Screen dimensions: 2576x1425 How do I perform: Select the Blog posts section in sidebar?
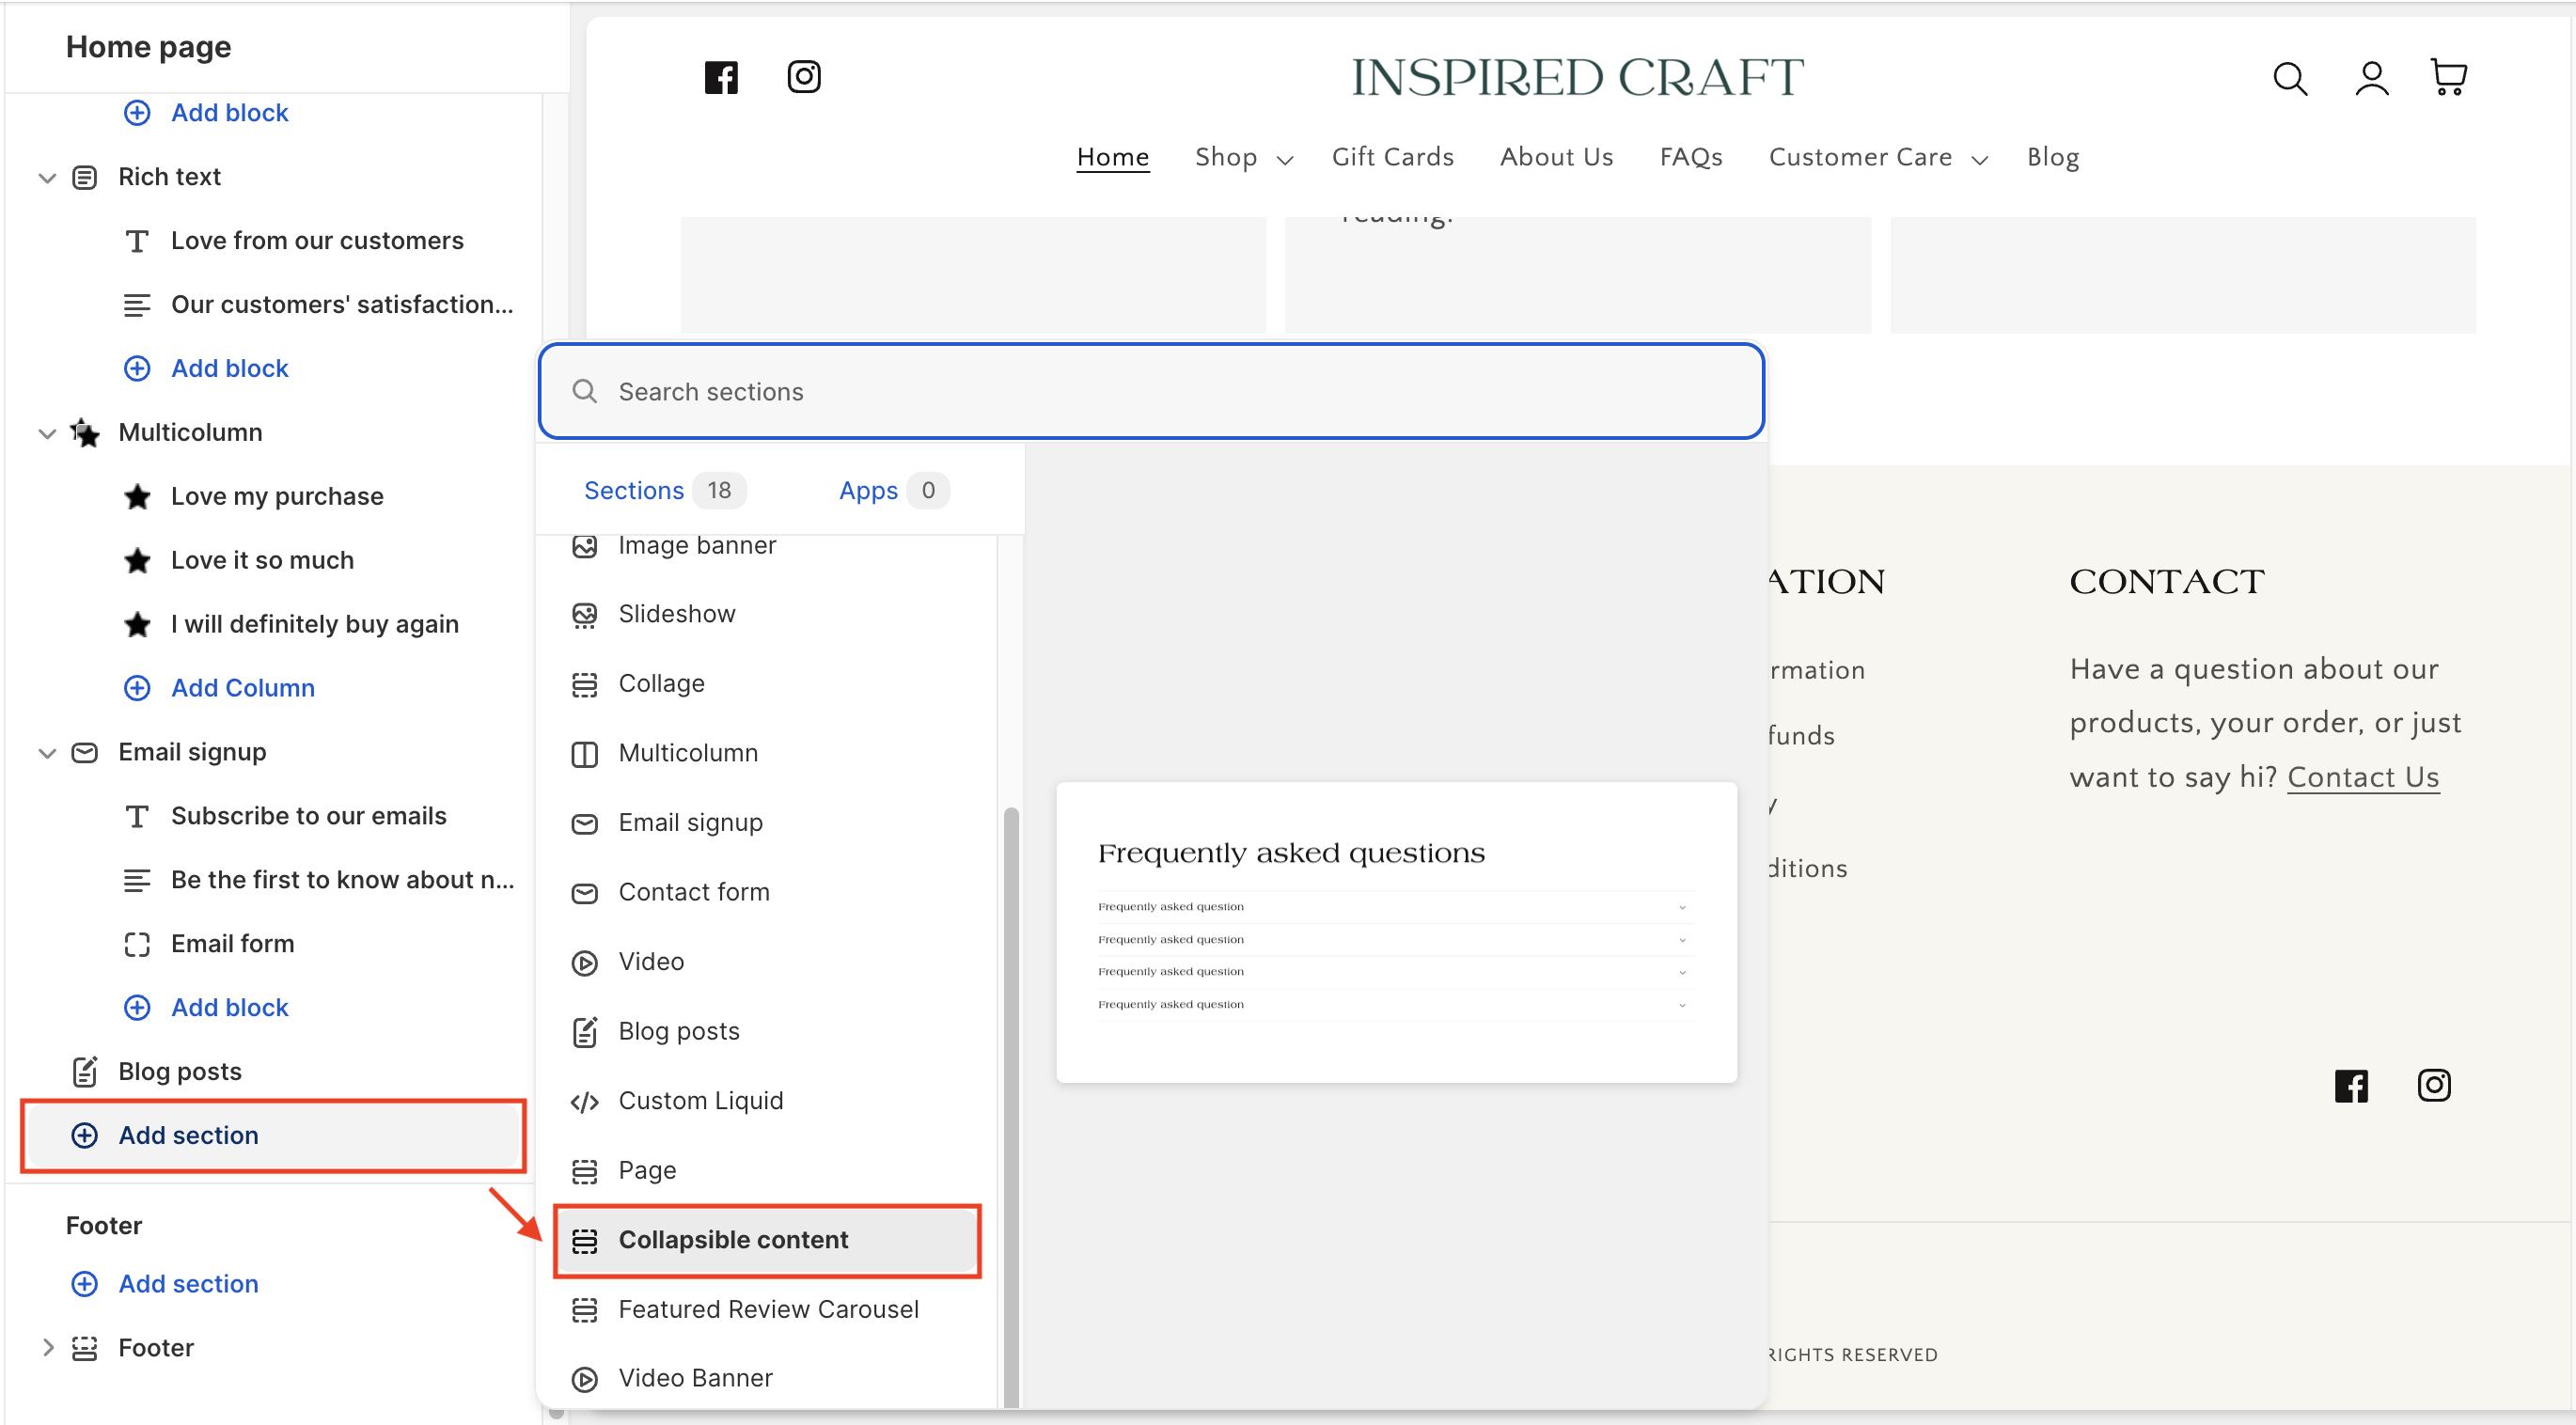[x=180, y=1071]
